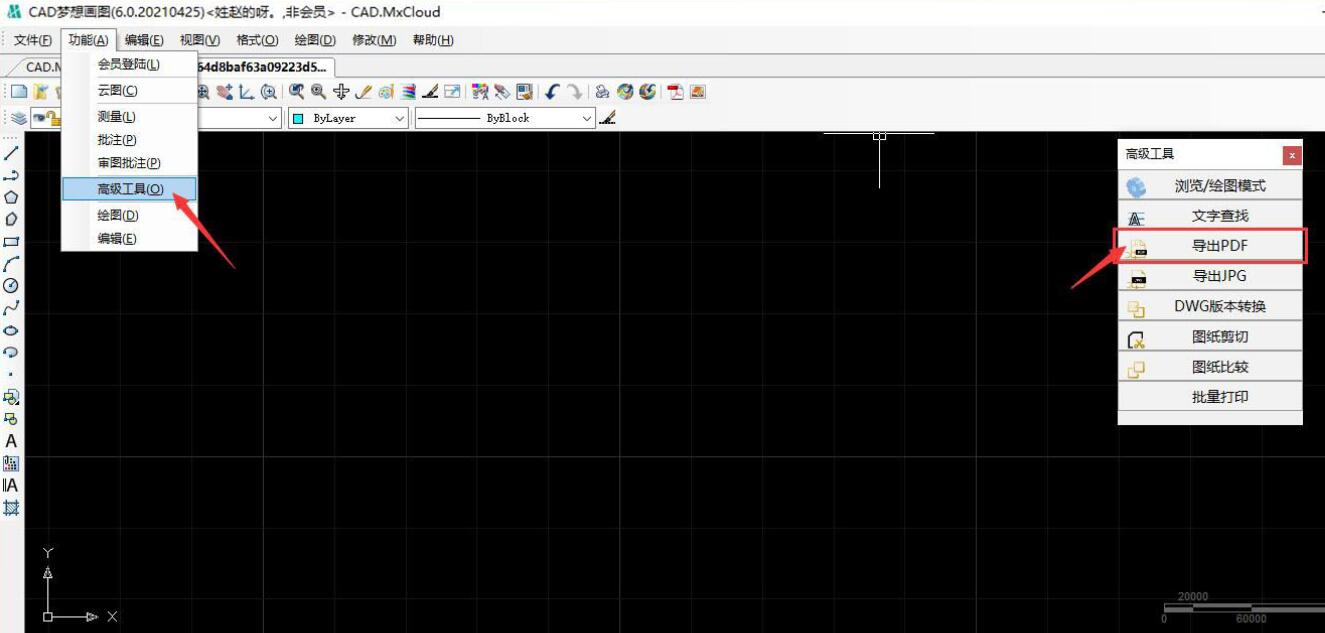Expand the ByBlock linetype dropdown
The image size is (1325, 633).
(587, 118)
